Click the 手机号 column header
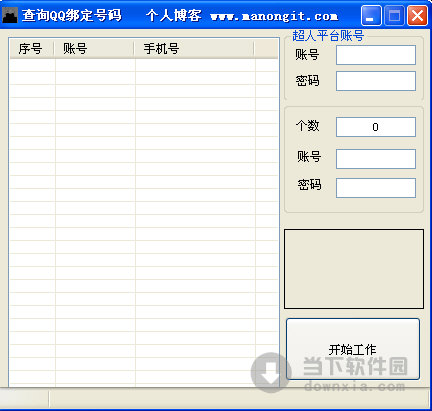Image resolution: width=432 pixels, height=411 pixels. (x=194, y=49)
